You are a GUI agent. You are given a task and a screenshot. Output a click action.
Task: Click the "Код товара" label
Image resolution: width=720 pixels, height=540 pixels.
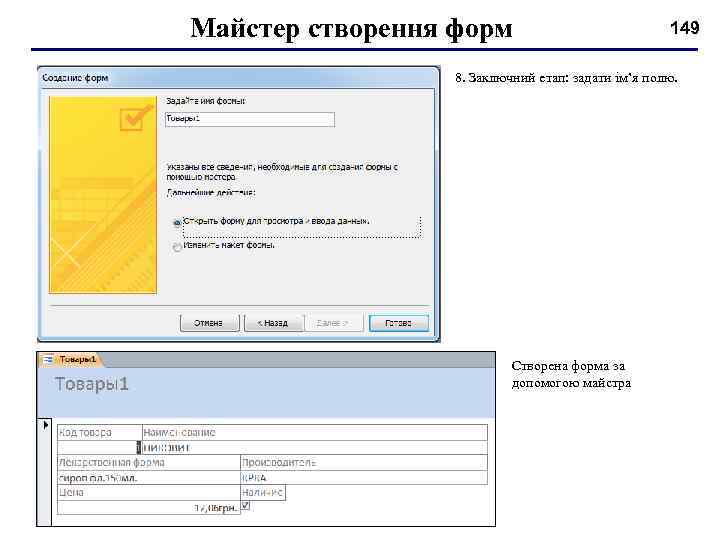click(x=85, y=433)
